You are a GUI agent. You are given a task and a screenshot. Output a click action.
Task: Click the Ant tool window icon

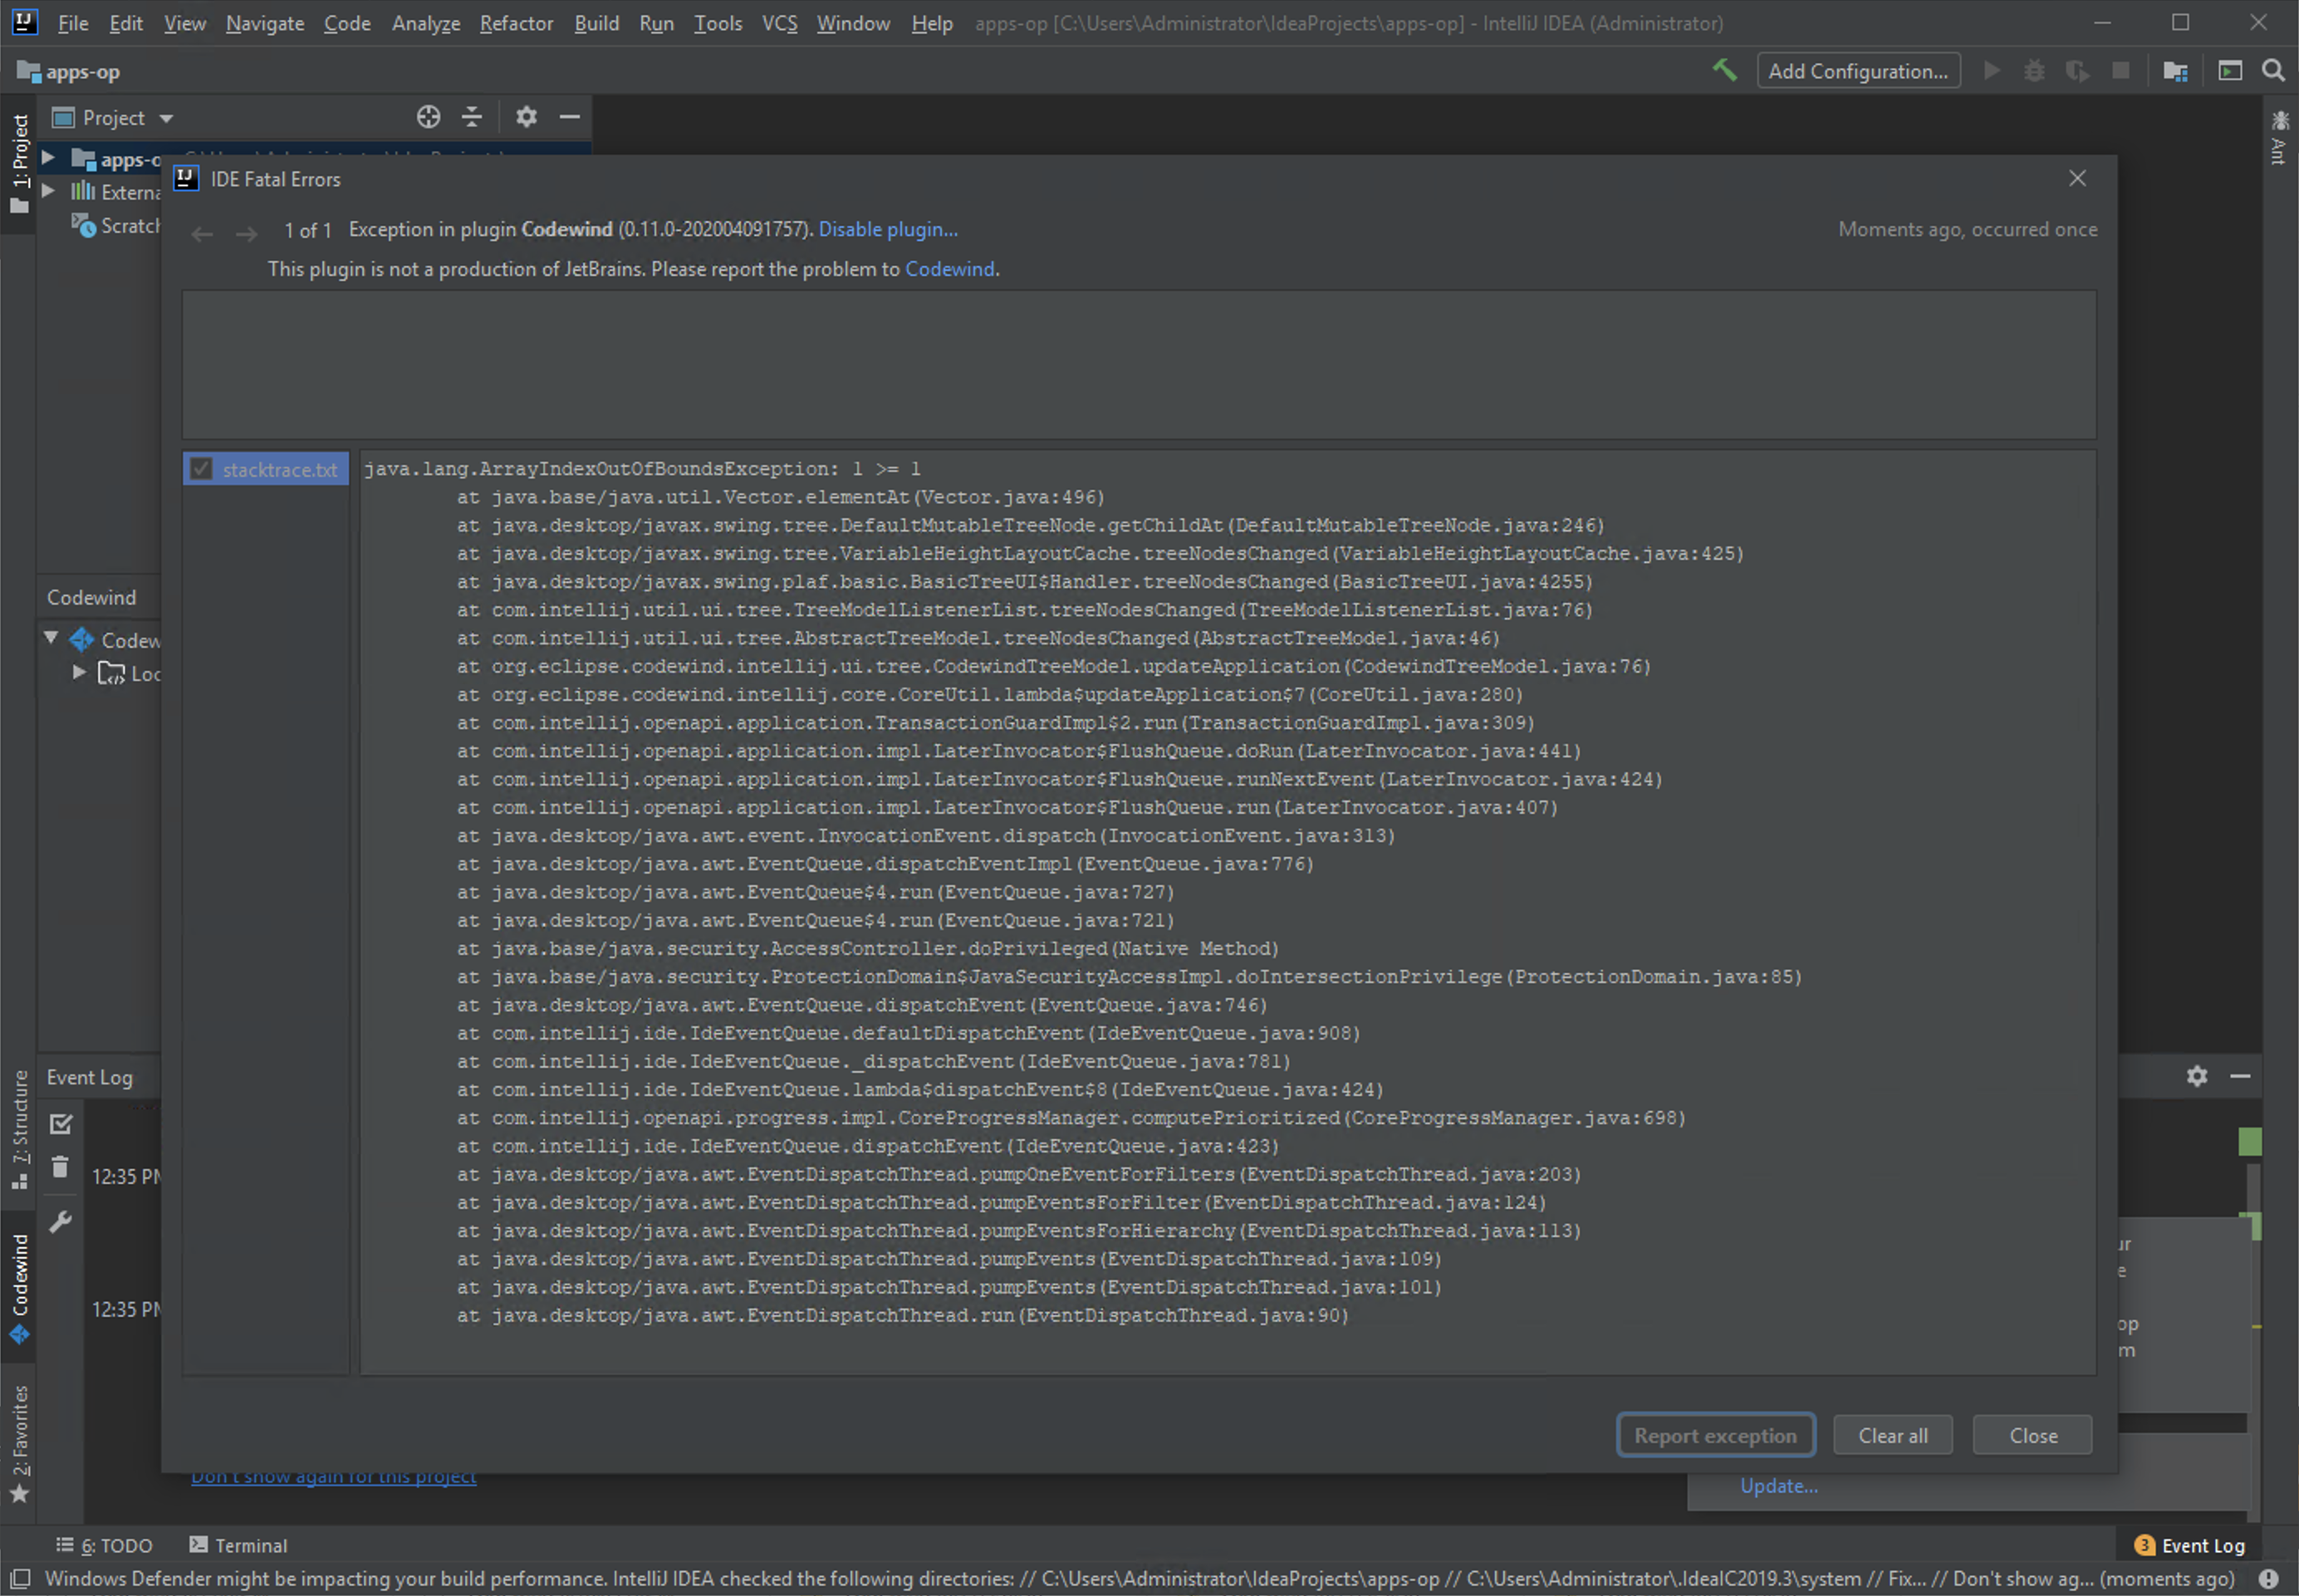(x=2280, y=138)
